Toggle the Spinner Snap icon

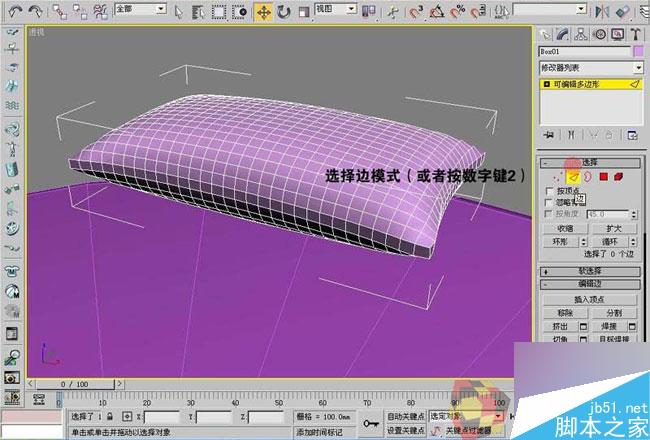478,12
